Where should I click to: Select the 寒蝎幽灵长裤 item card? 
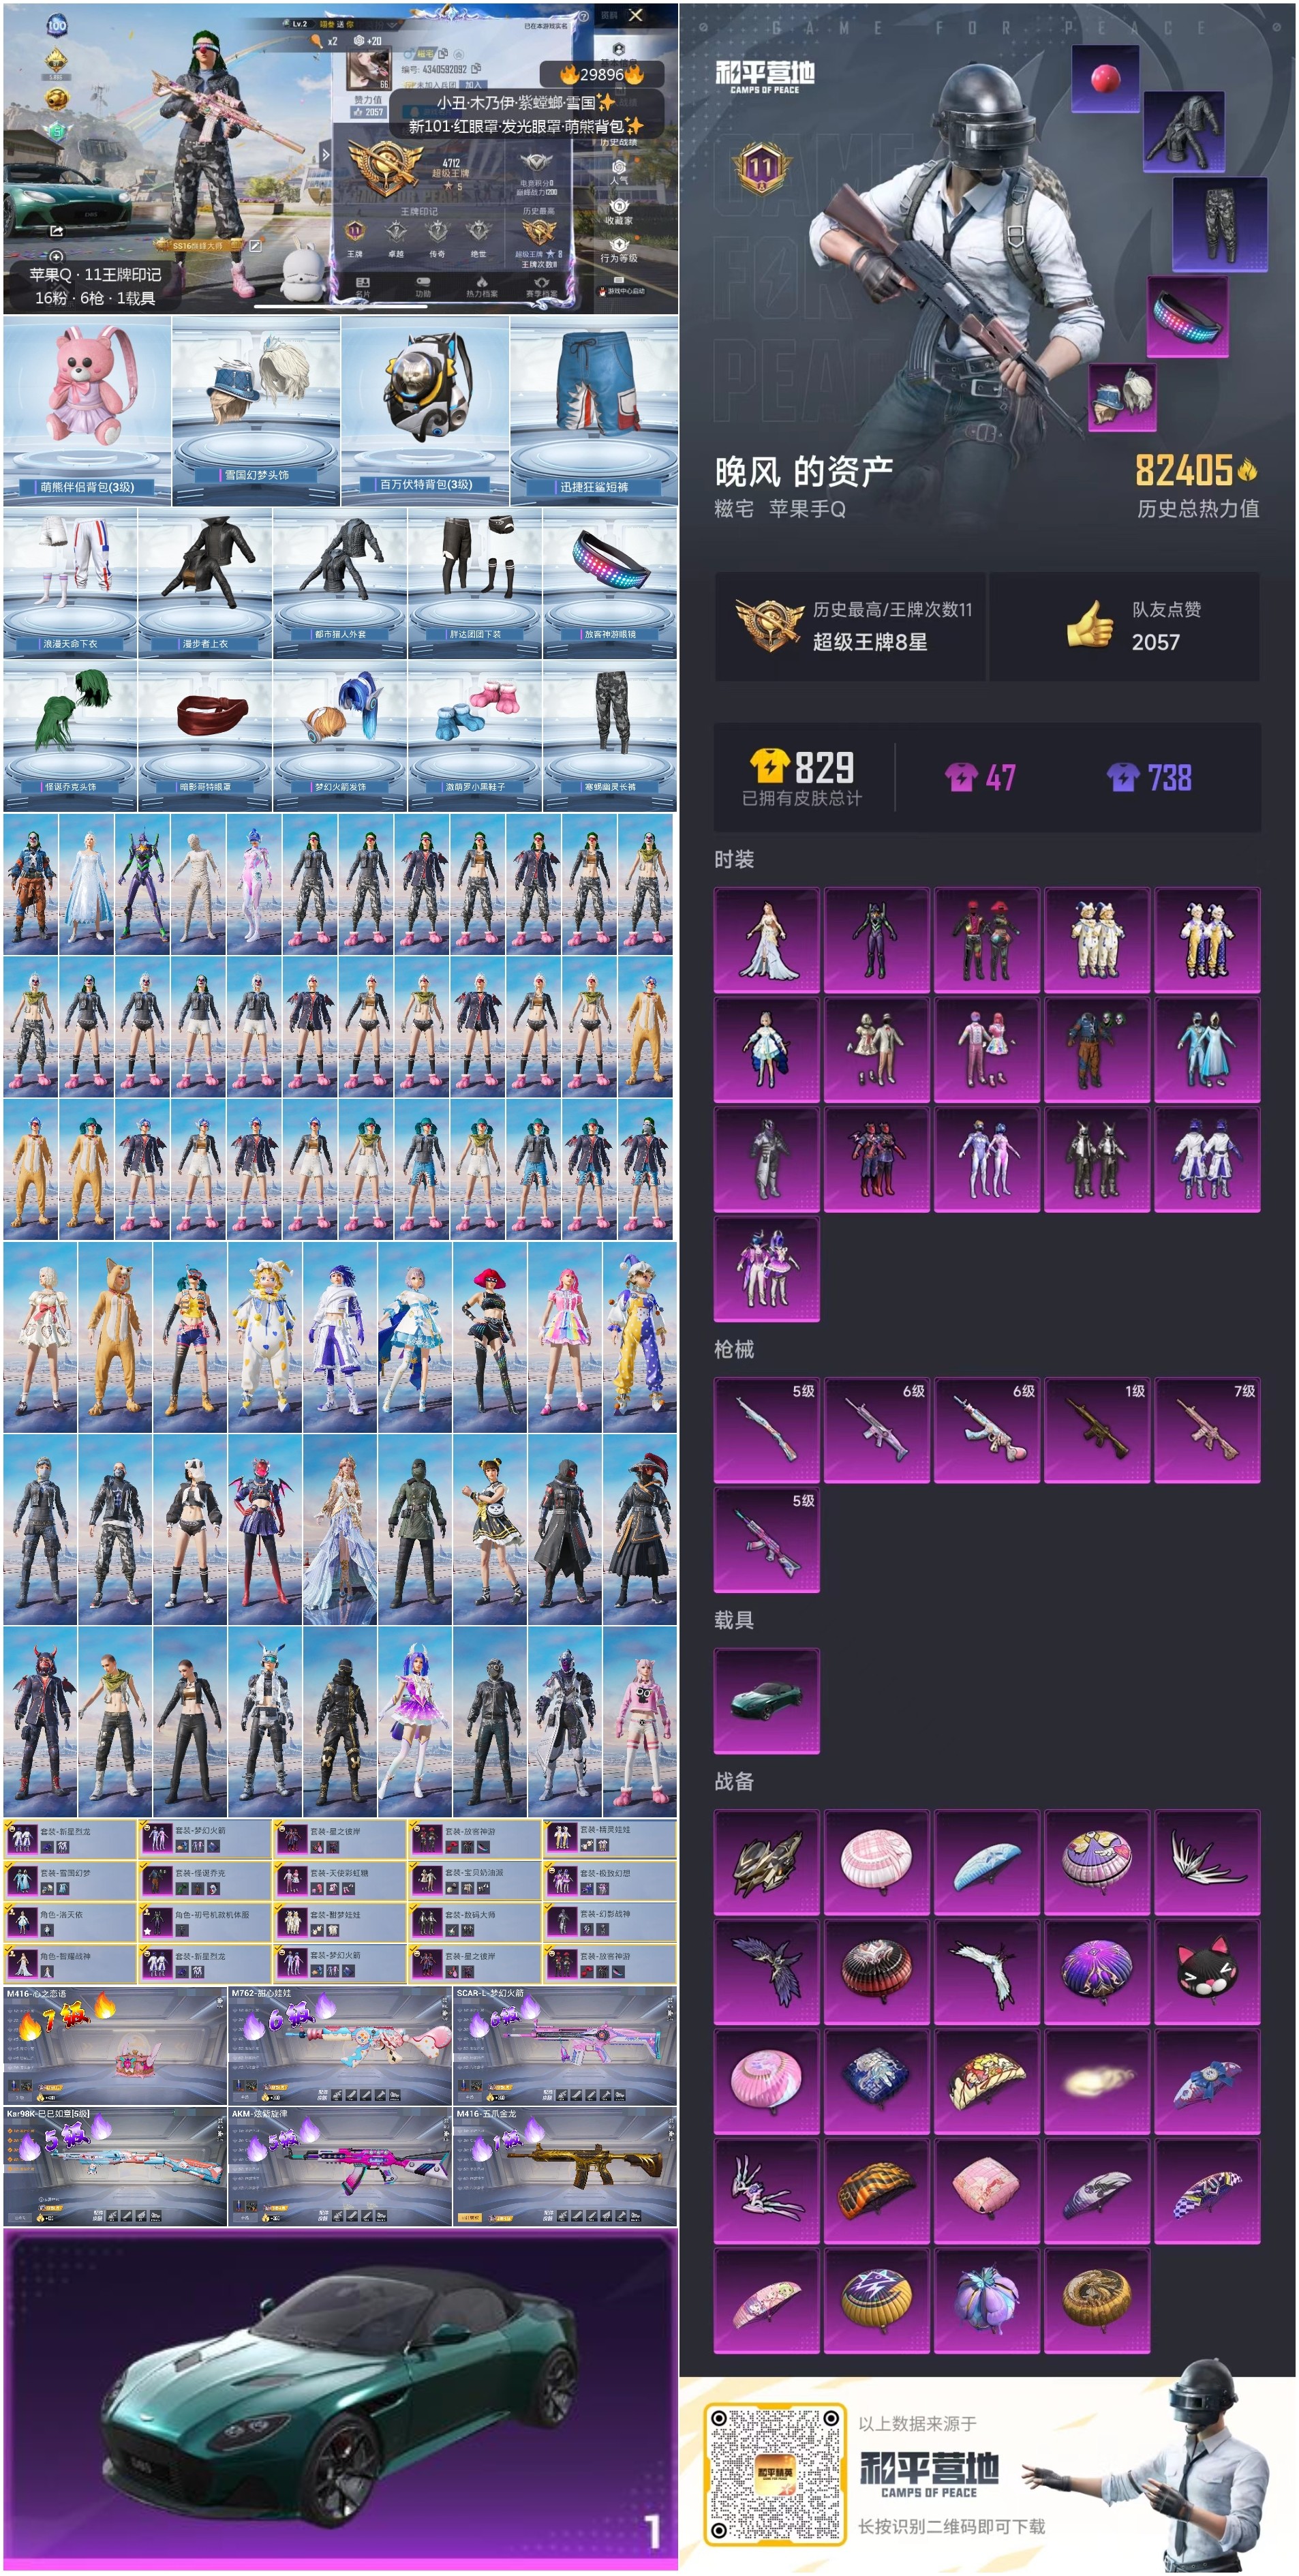click(x=610, y=735)
